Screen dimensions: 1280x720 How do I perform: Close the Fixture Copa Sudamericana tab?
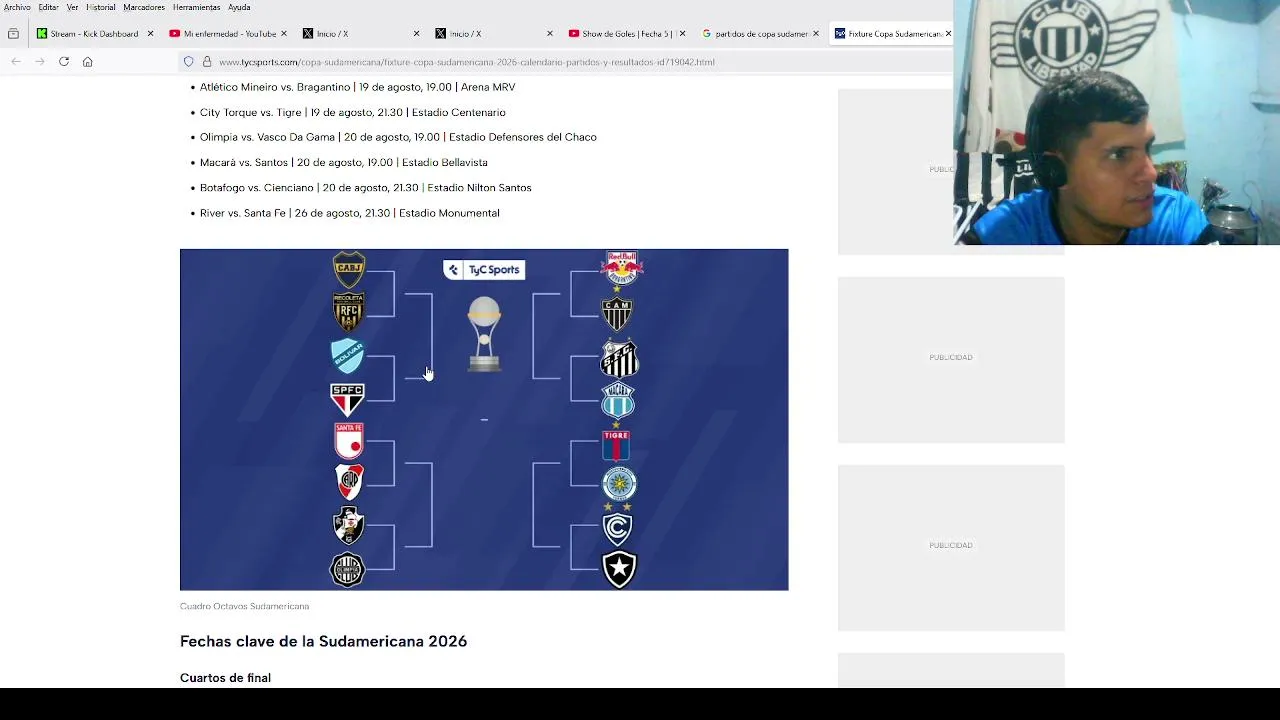pos(948,34)
